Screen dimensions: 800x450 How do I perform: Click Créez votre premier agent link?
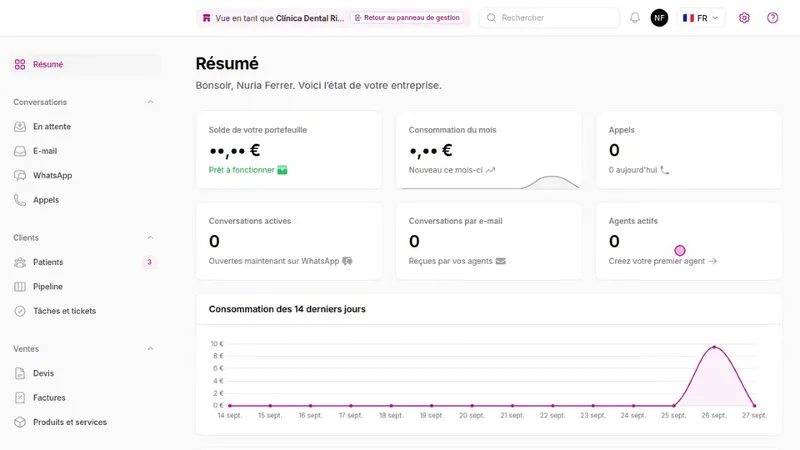pyautogui.click(x=657, y=261)
